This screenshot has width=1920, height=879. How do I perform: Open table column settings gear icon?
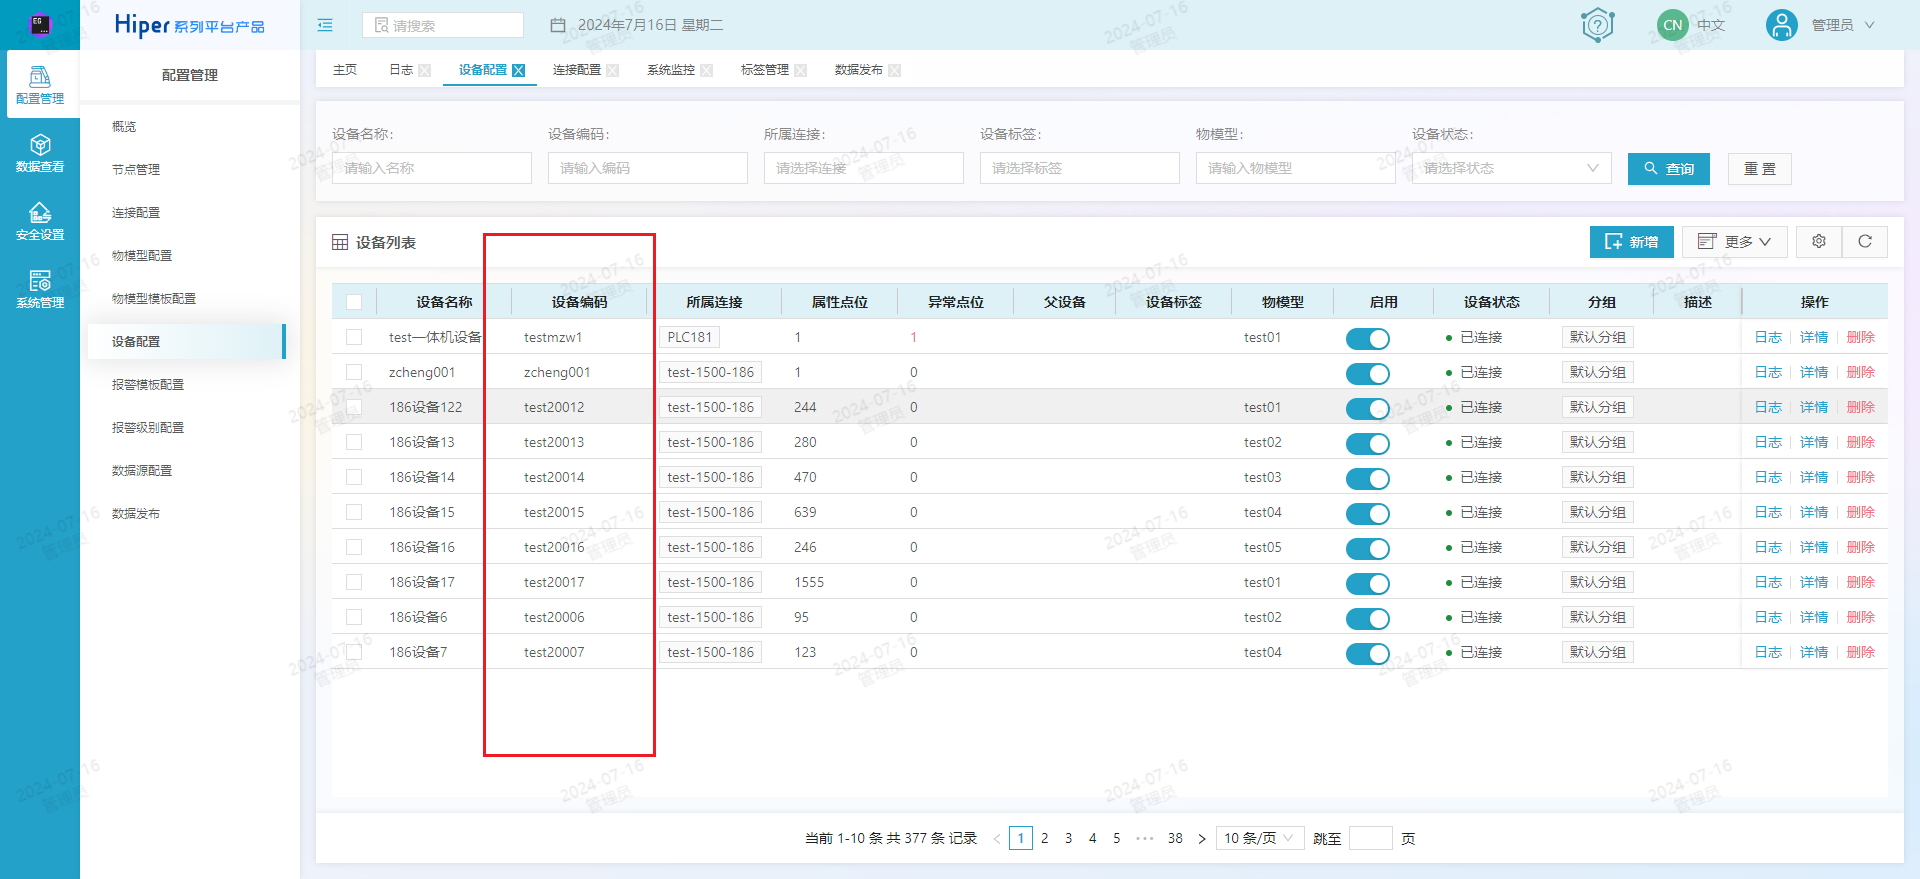(x=1819, y=241)
